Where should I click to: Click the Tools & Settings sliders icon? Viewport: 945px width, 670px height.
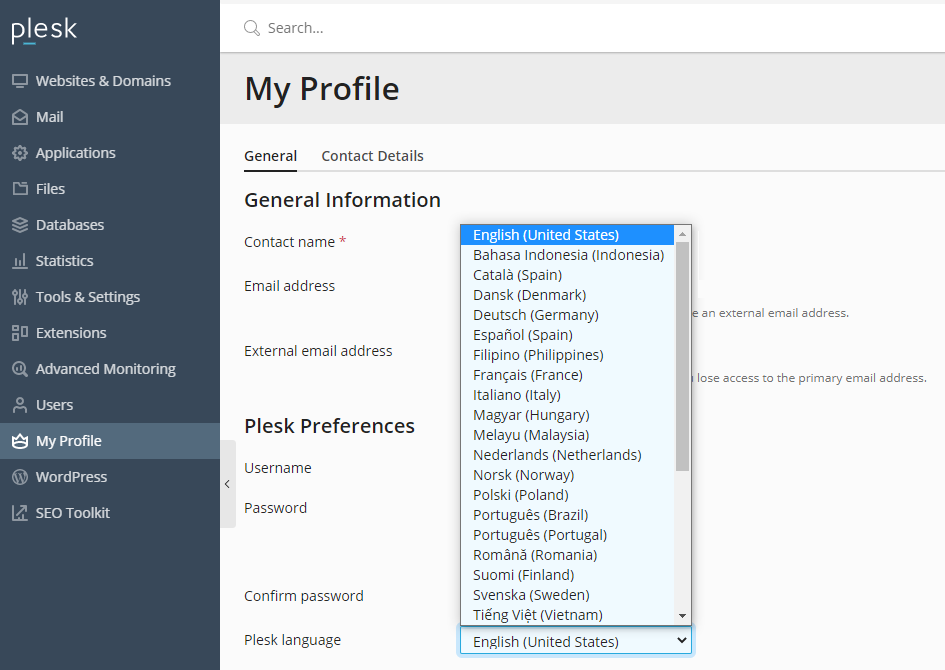click(x=20, y=297)
